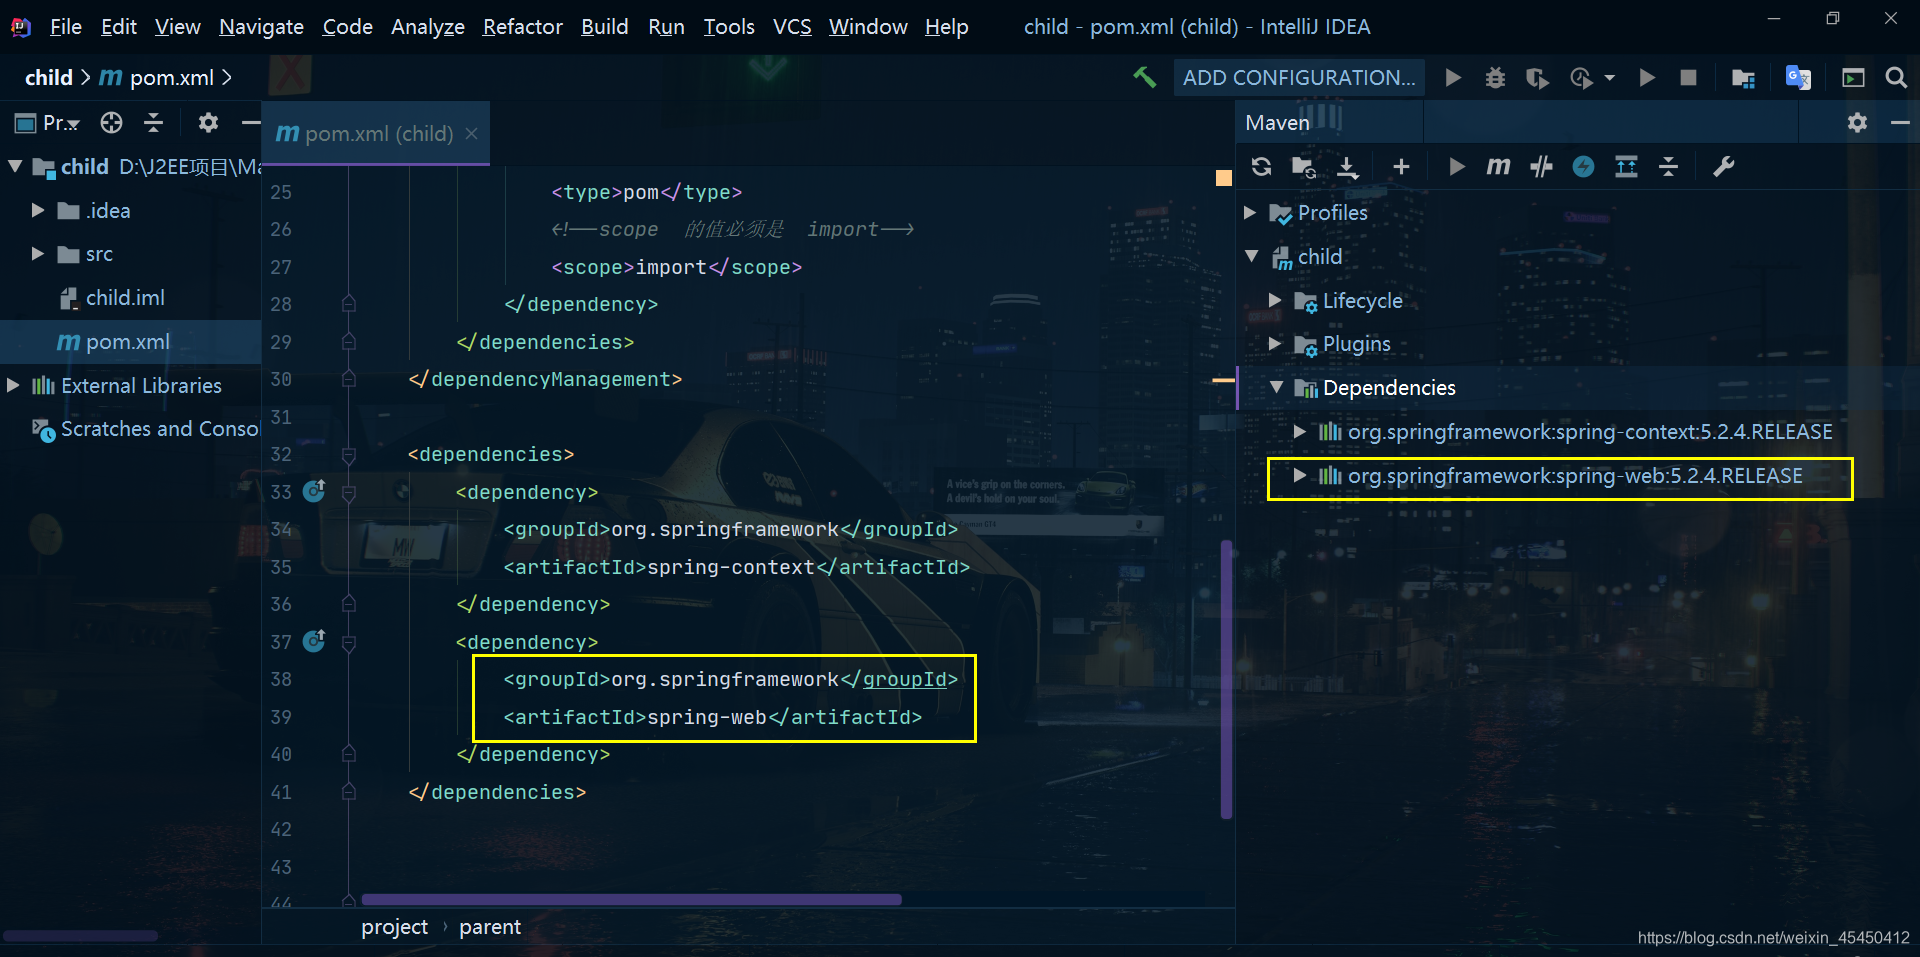The height and width of the screenshot is (957, 1920).
Task: Click the Debug bug icon
Action: [x=1495, y=77]
